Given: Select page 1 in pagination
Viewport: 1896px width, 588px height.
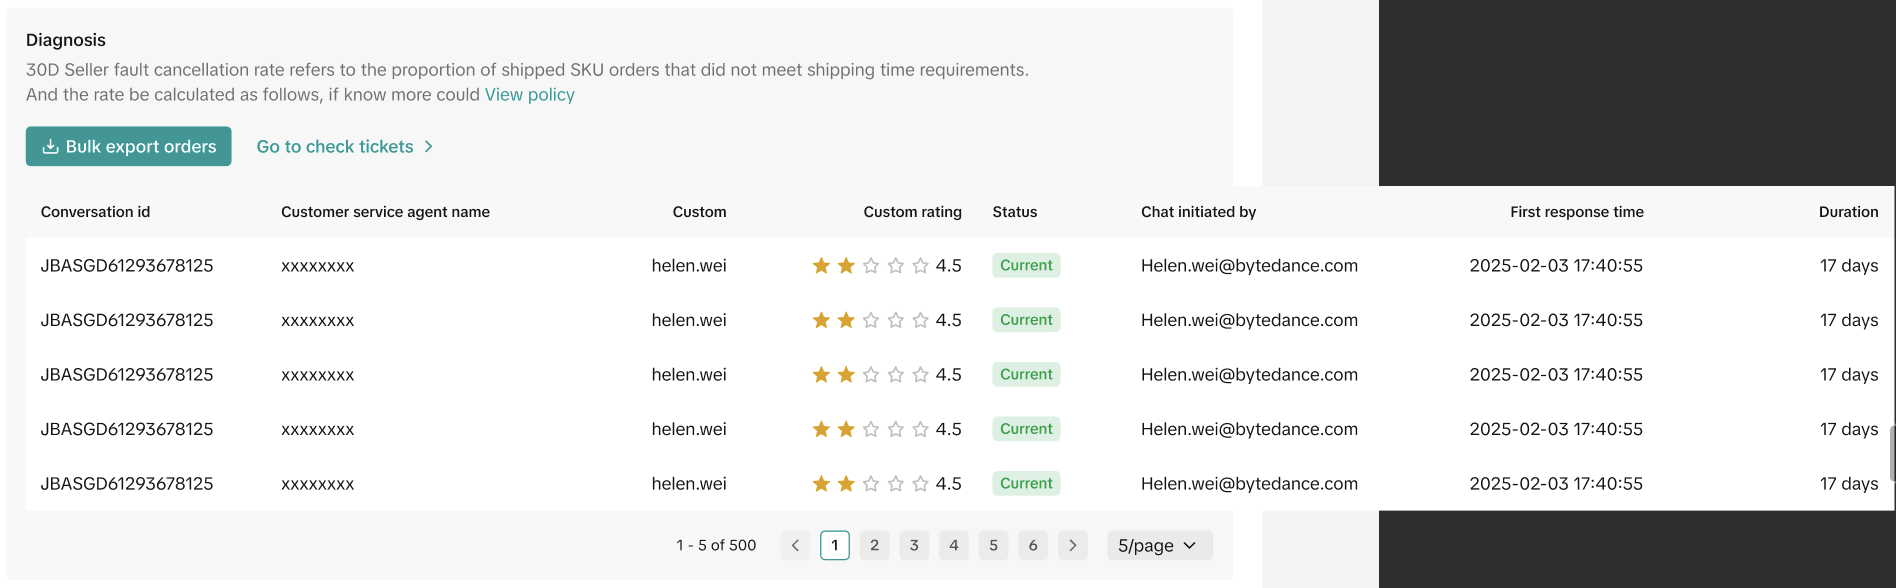Looking at the screenshot, I should pyautogui.click(x=835, y=545).
